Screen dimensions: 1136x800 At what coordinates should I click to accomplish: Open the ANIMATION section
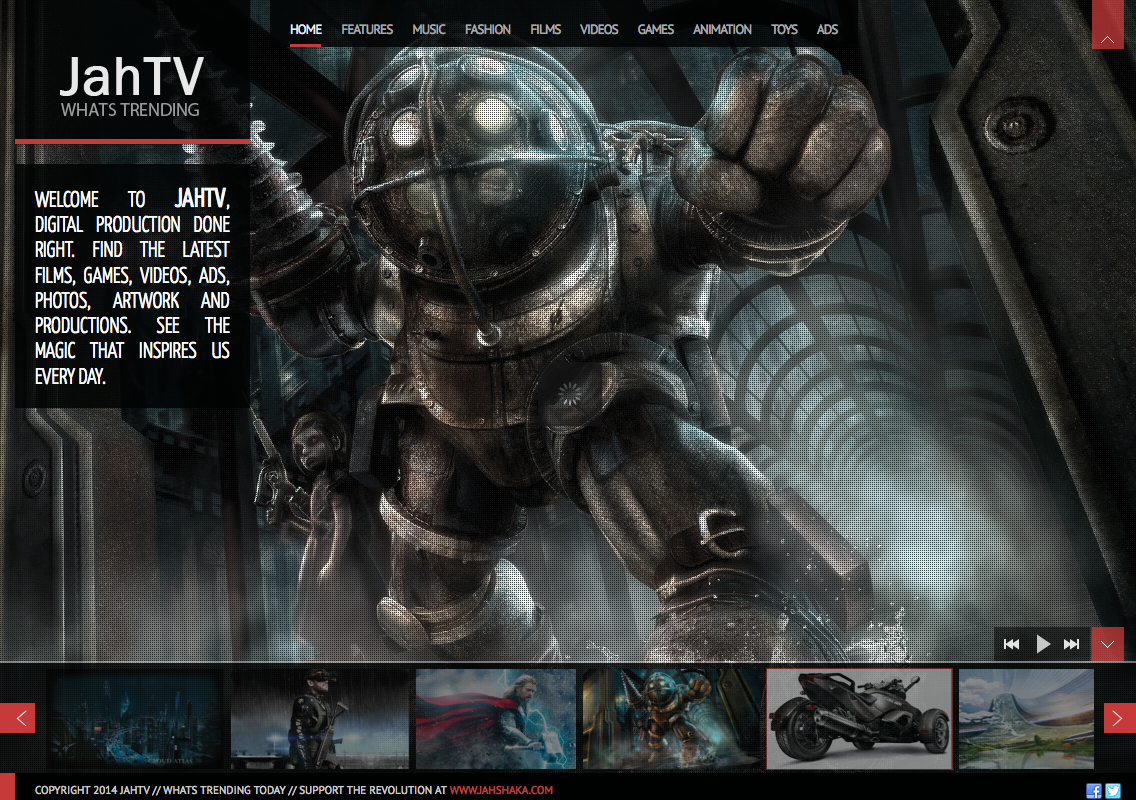[722, 30]
